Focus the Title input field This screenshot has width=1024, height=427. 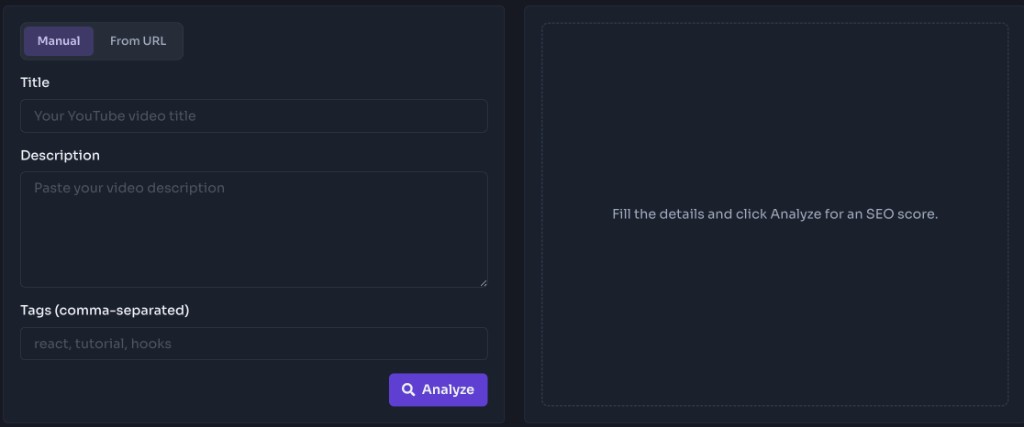coord(254,116)
